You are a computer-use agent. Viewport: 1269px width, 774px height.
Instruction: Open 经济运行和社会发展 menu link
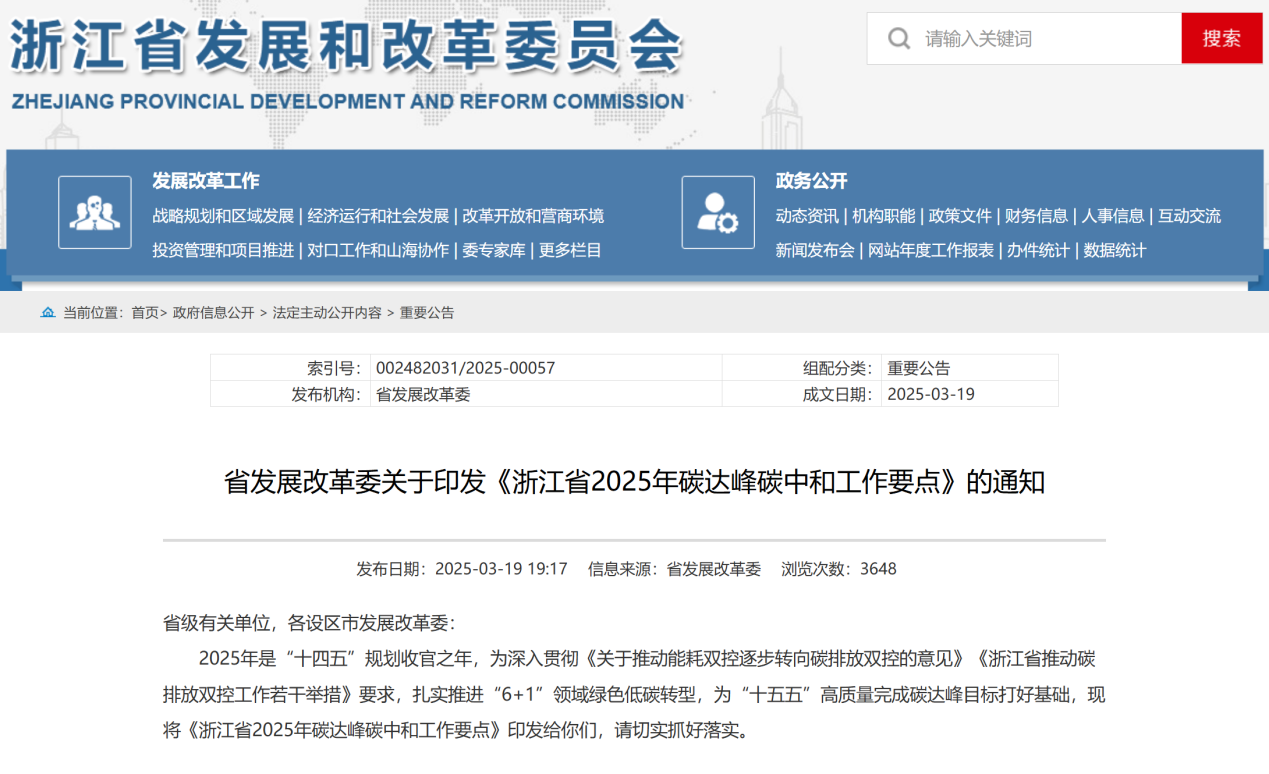pyautogui.click(x=378, y=216)
